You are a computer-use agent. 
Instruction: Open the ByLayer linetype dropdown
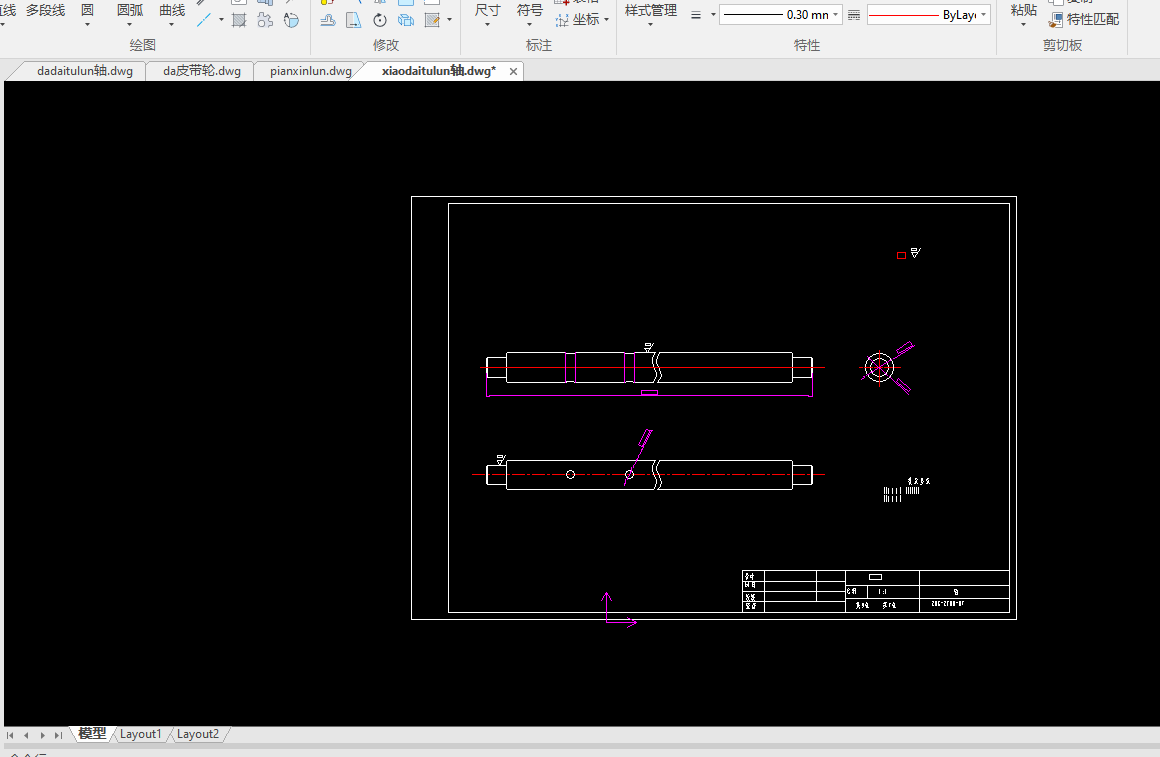[x=984, y=15]
